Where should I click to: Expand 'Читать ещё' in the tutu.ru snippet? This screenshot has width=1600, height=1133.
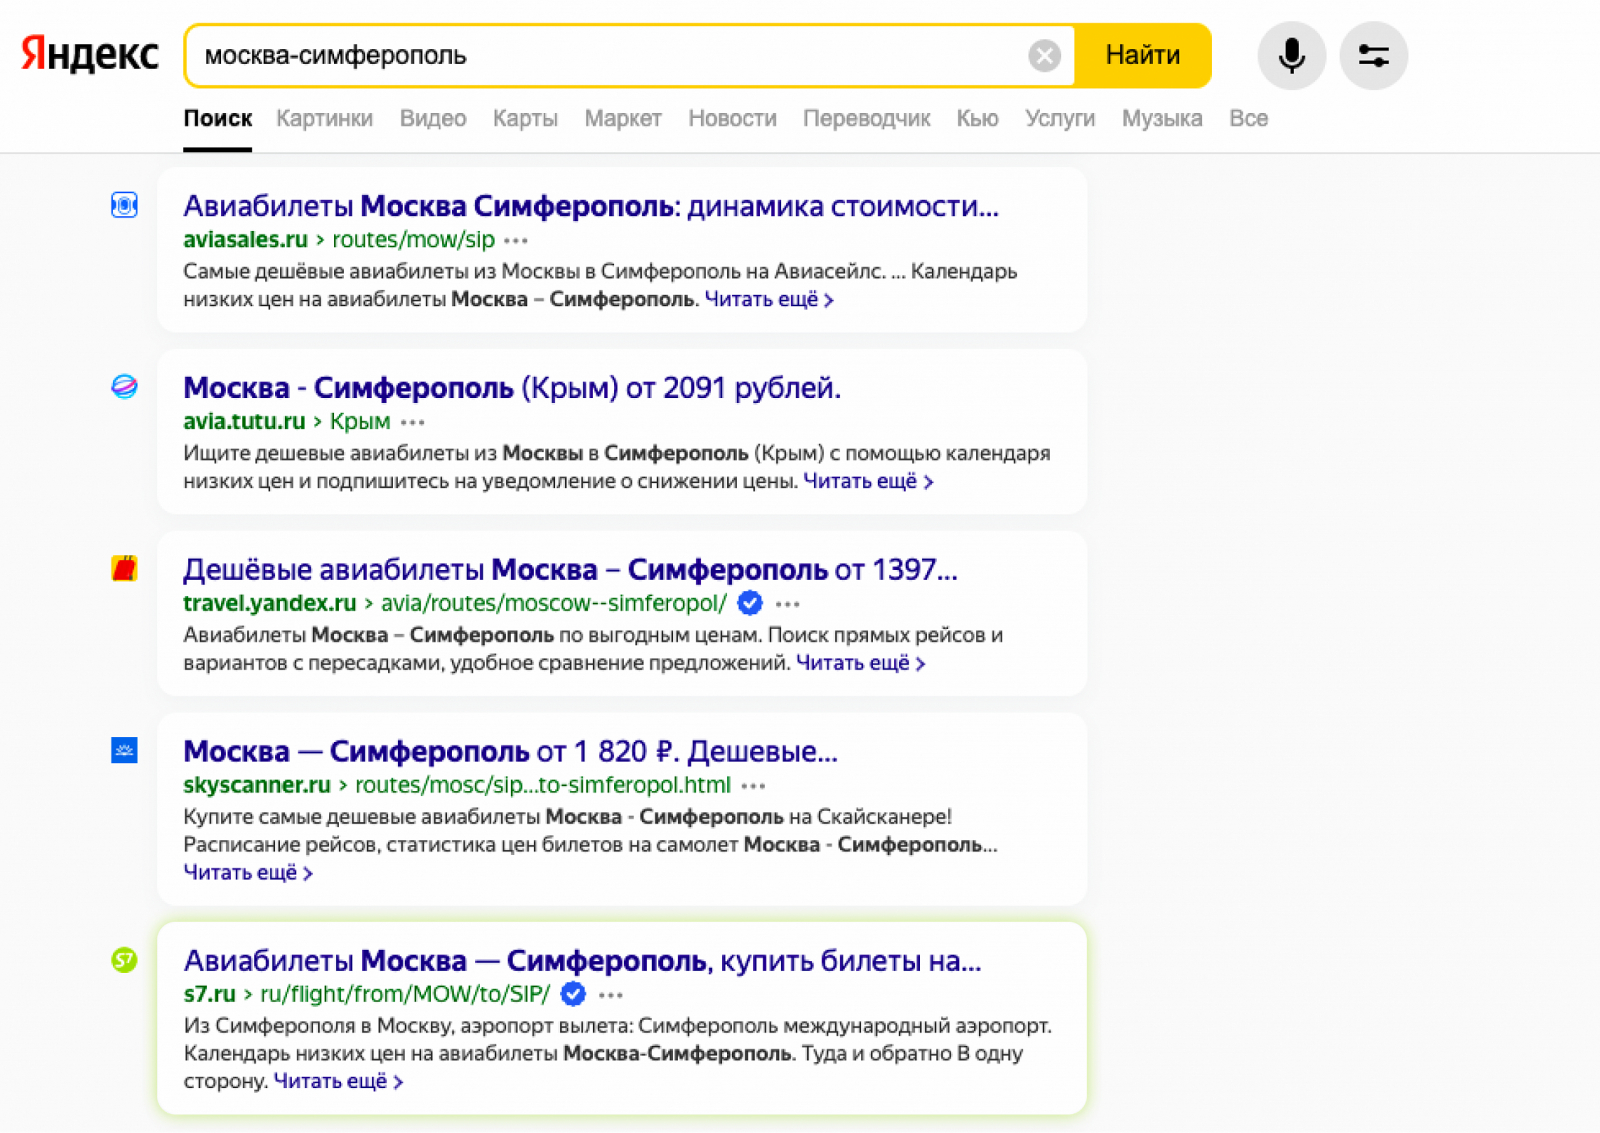point(868,481)
